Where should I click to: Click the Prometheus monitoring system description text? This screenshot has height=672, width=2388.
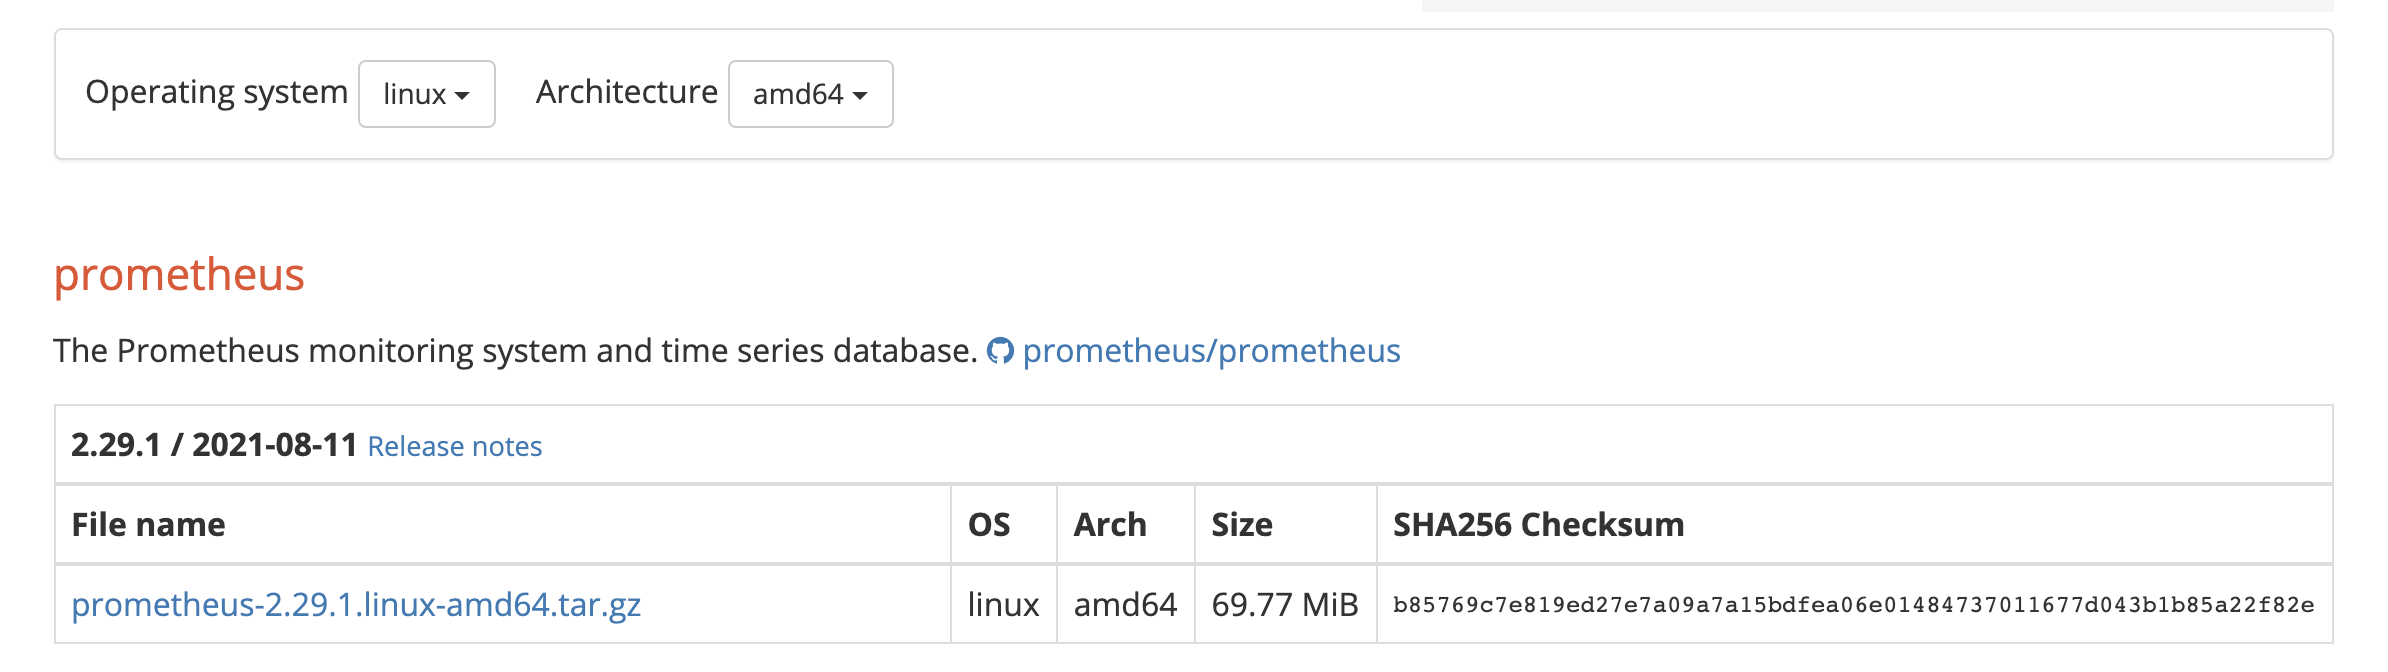pyautogui.click(x=515, y=351)
